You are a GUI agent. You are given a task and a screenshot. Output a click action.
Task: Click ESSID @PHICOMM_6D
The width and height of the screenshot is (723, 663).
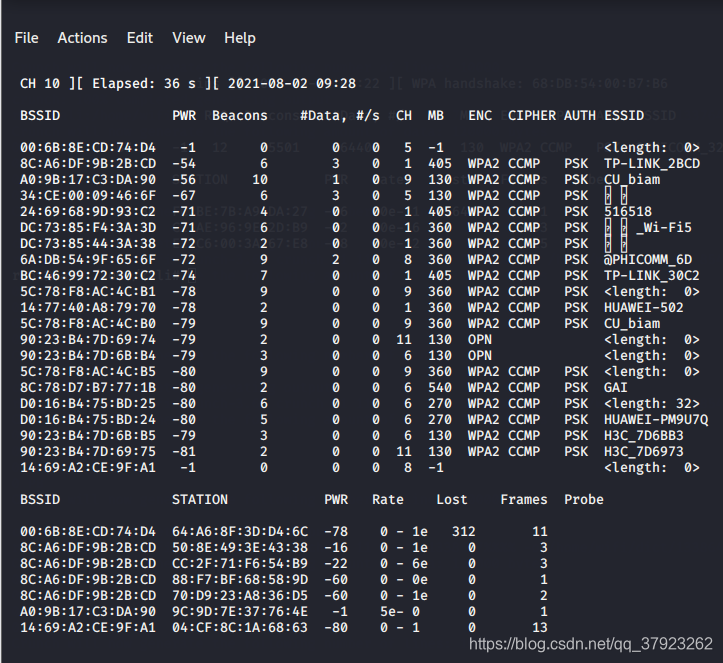click(x=648, y=260)
